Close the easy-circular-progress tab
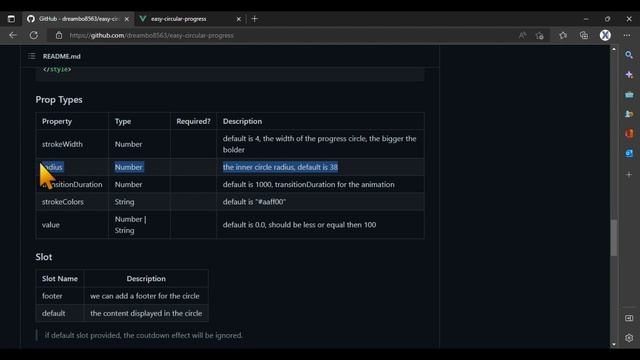This screenshot has height=360, width=640. coord(239,19)
